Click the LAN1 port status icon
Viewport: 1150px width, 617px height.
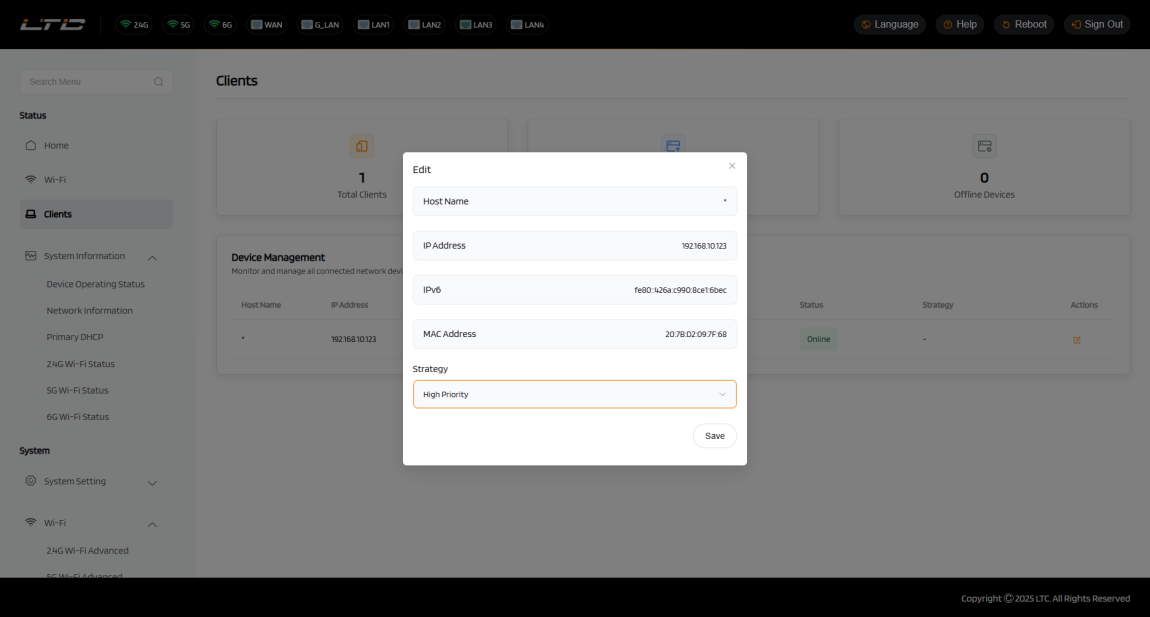tap(373, 24)
